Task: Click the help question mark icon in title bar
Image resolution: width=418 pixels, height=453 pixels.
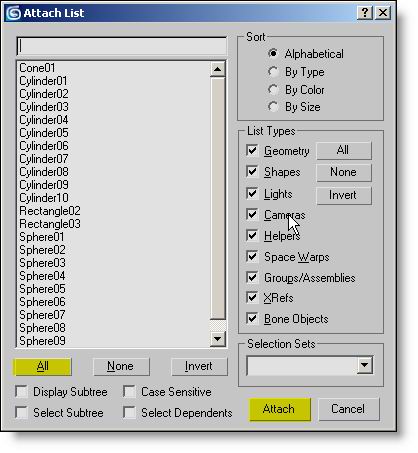Action: 365,13
